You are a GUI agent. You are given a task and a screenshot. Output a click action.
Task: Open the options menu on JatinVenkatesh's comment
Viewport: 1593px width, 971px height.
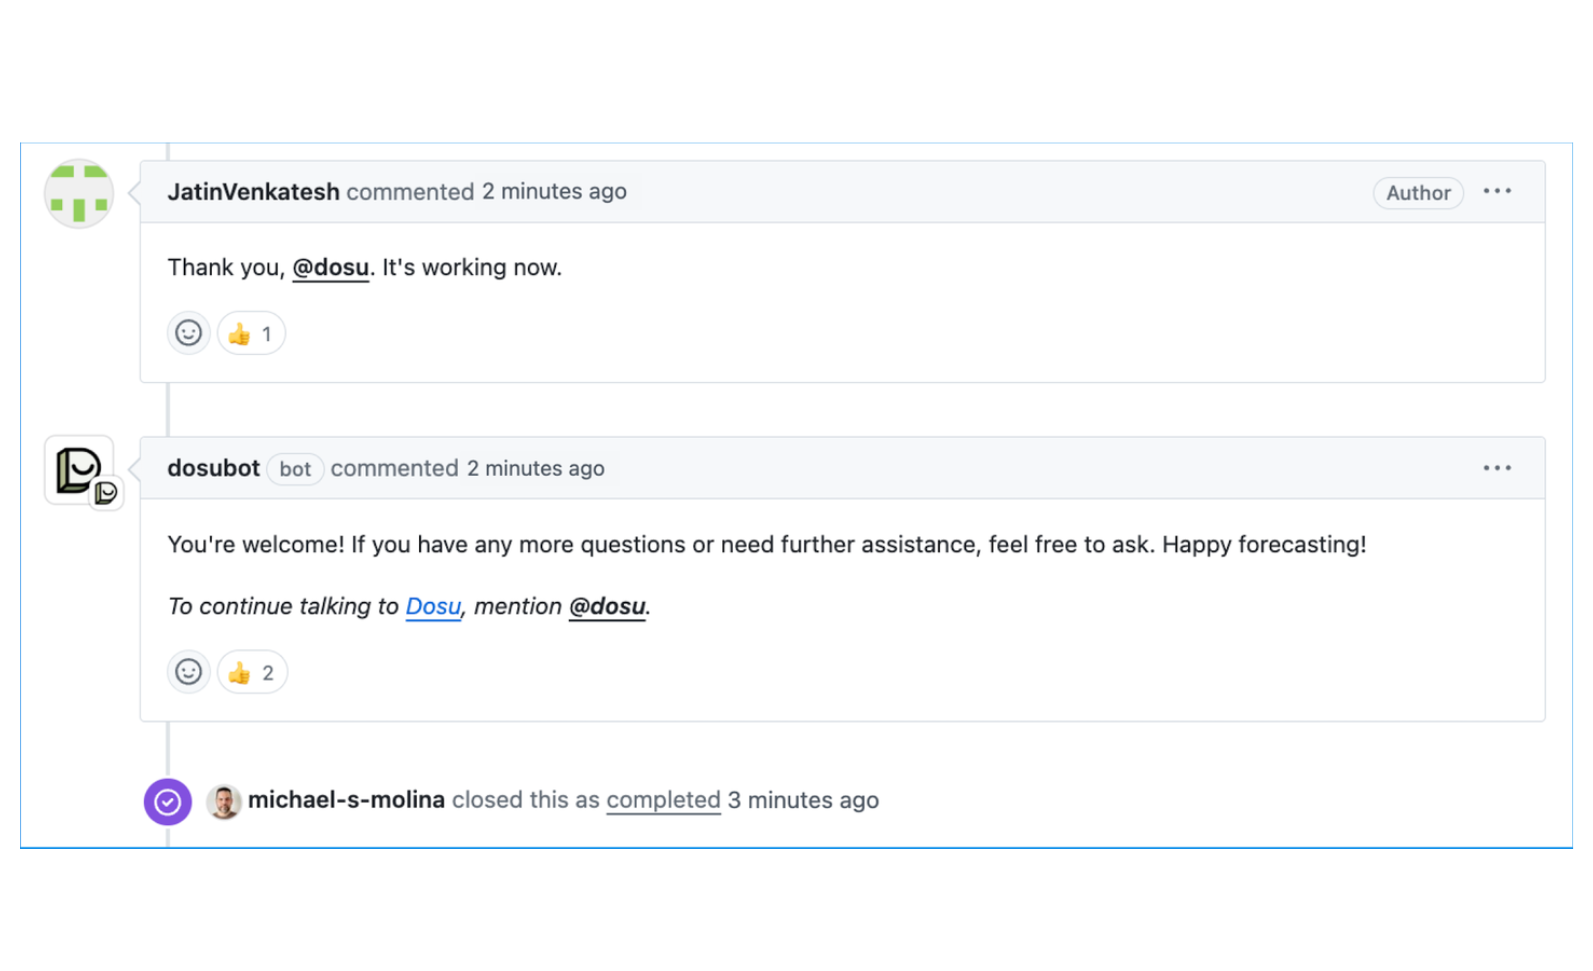(x=1496, y=192)
